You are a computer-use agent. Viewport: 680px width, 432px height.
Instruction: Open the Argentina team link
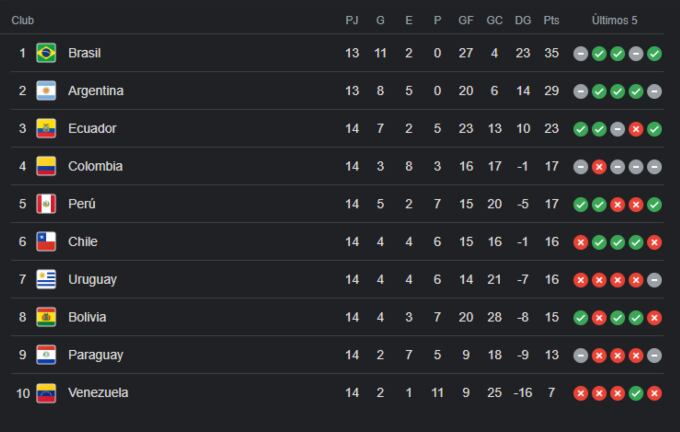click(96, 91)
